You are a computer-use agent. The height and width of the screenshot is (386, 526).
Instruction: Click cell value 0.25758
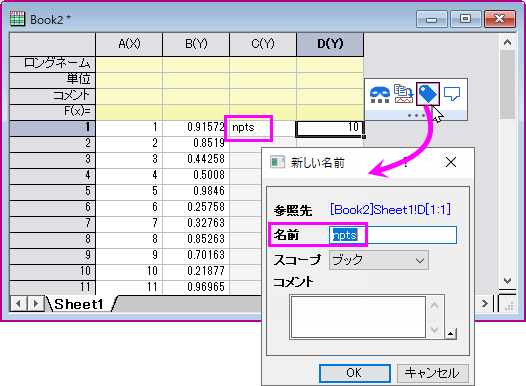coord(196,207)
